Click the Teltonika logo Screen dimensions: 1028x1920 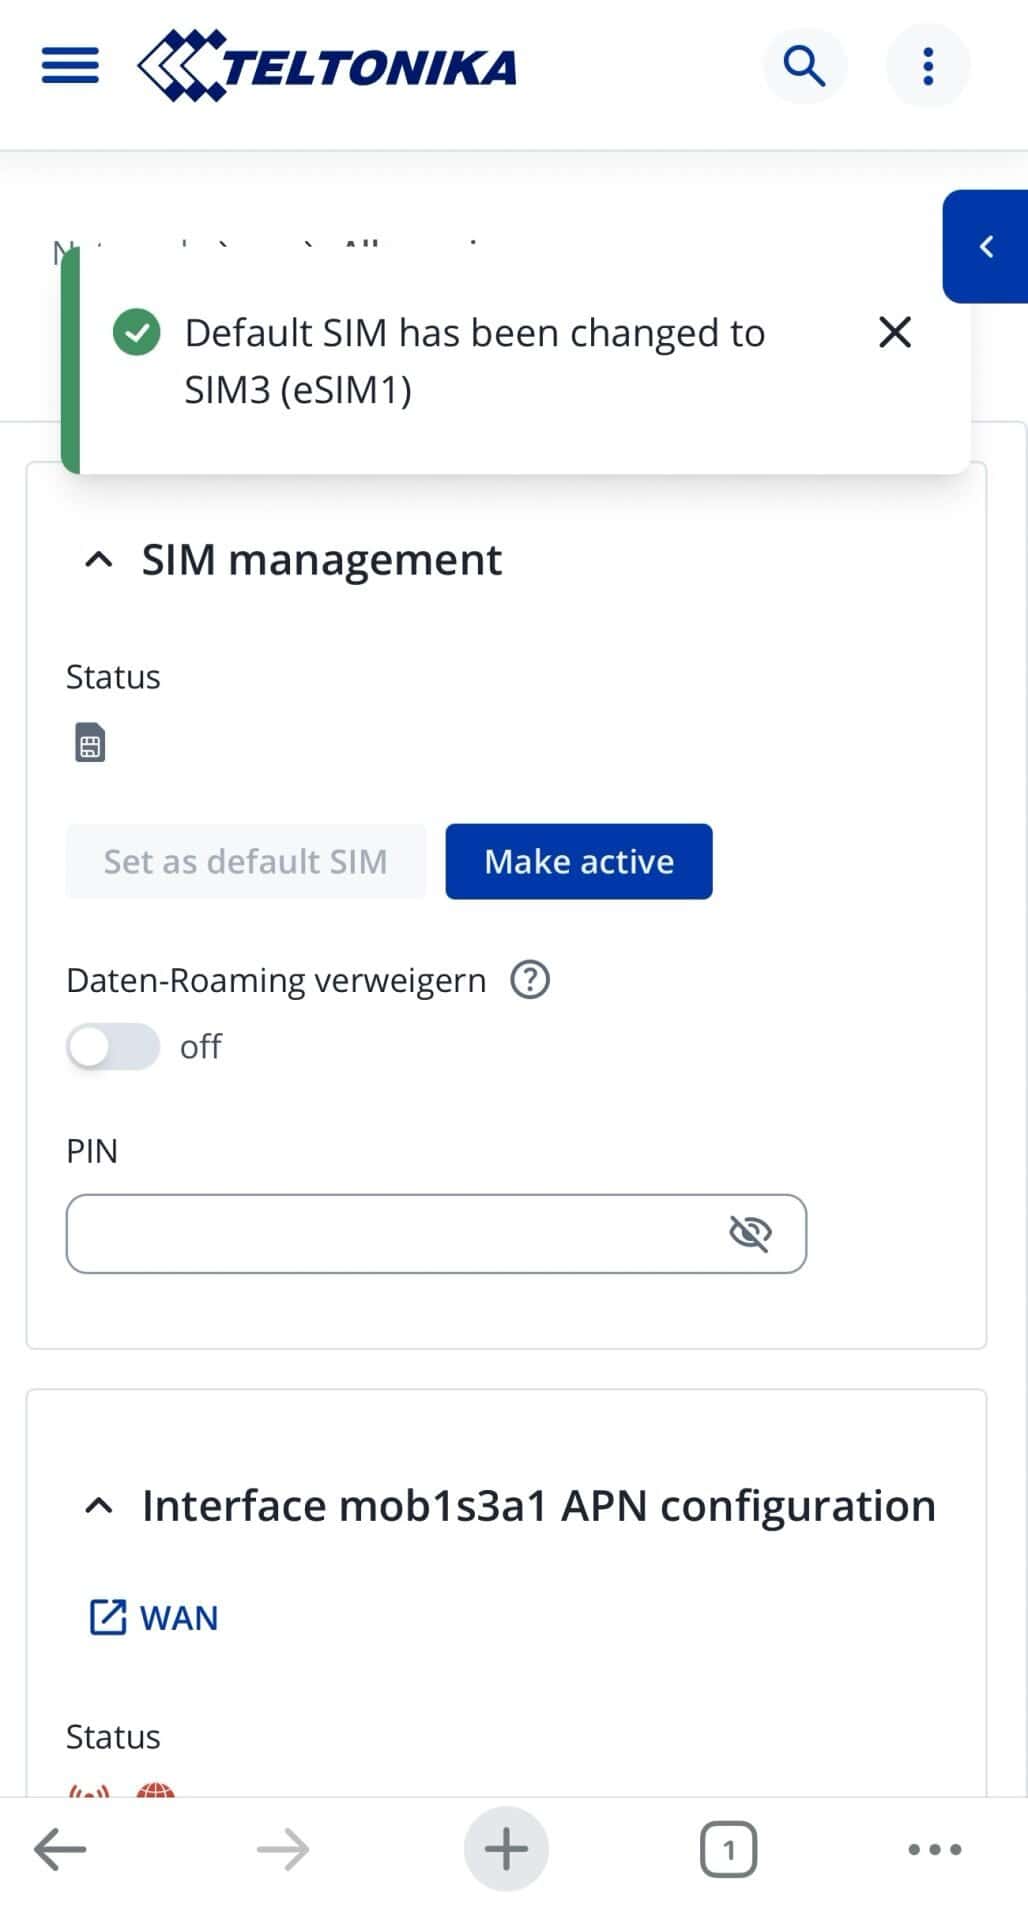click(x=330, y=65)
